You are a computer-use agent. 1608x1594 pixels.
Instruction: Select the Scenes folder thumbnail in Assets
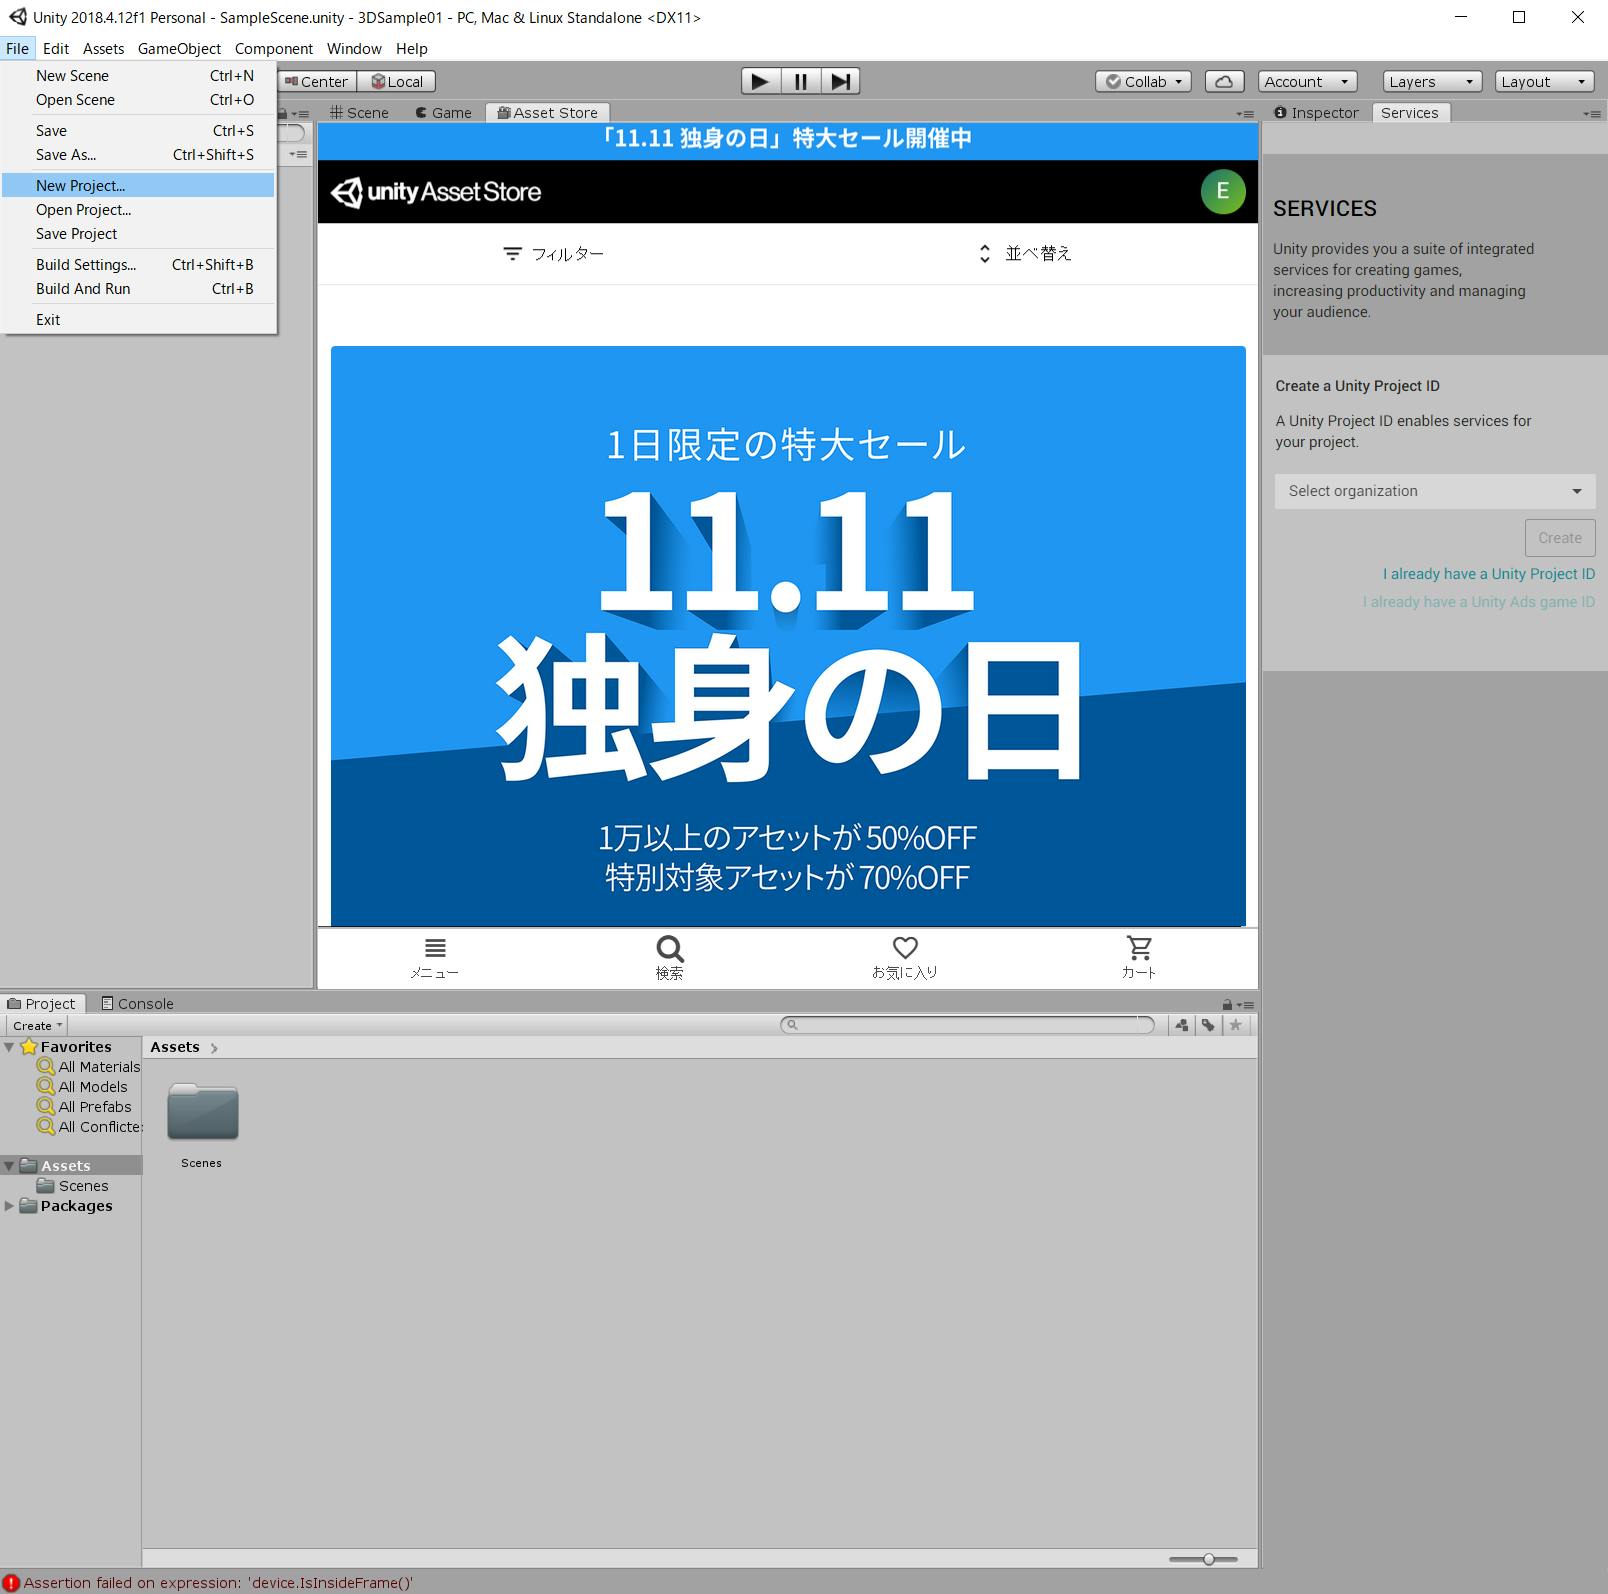pos(202,1112)
